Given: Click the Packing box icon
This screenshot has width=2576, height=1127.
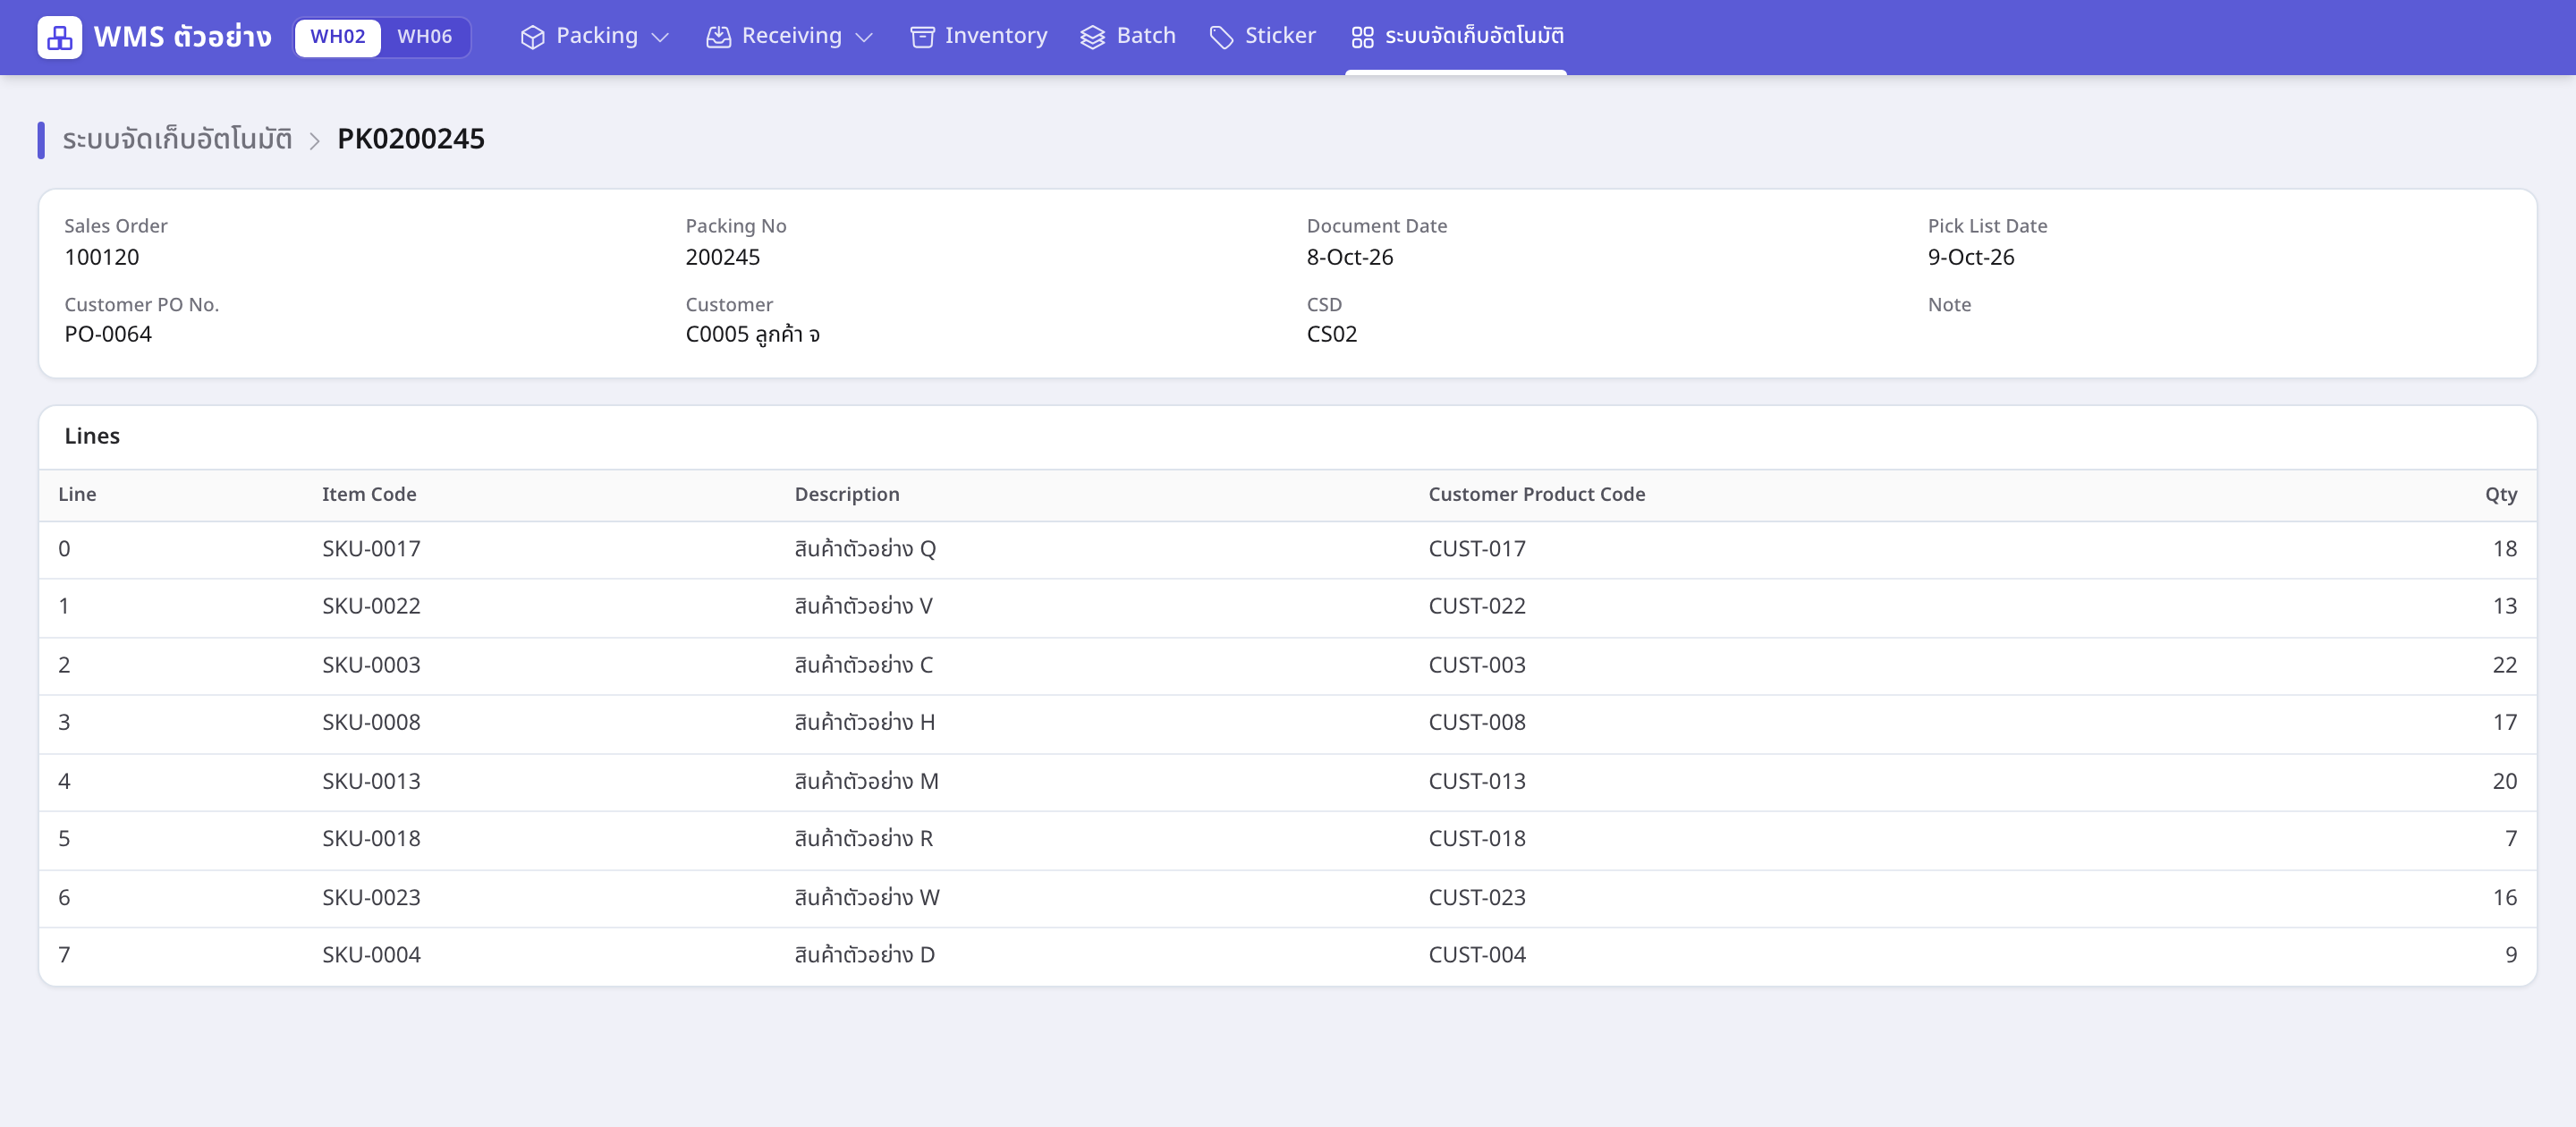Looking at the screenshot, I should 533,37.
